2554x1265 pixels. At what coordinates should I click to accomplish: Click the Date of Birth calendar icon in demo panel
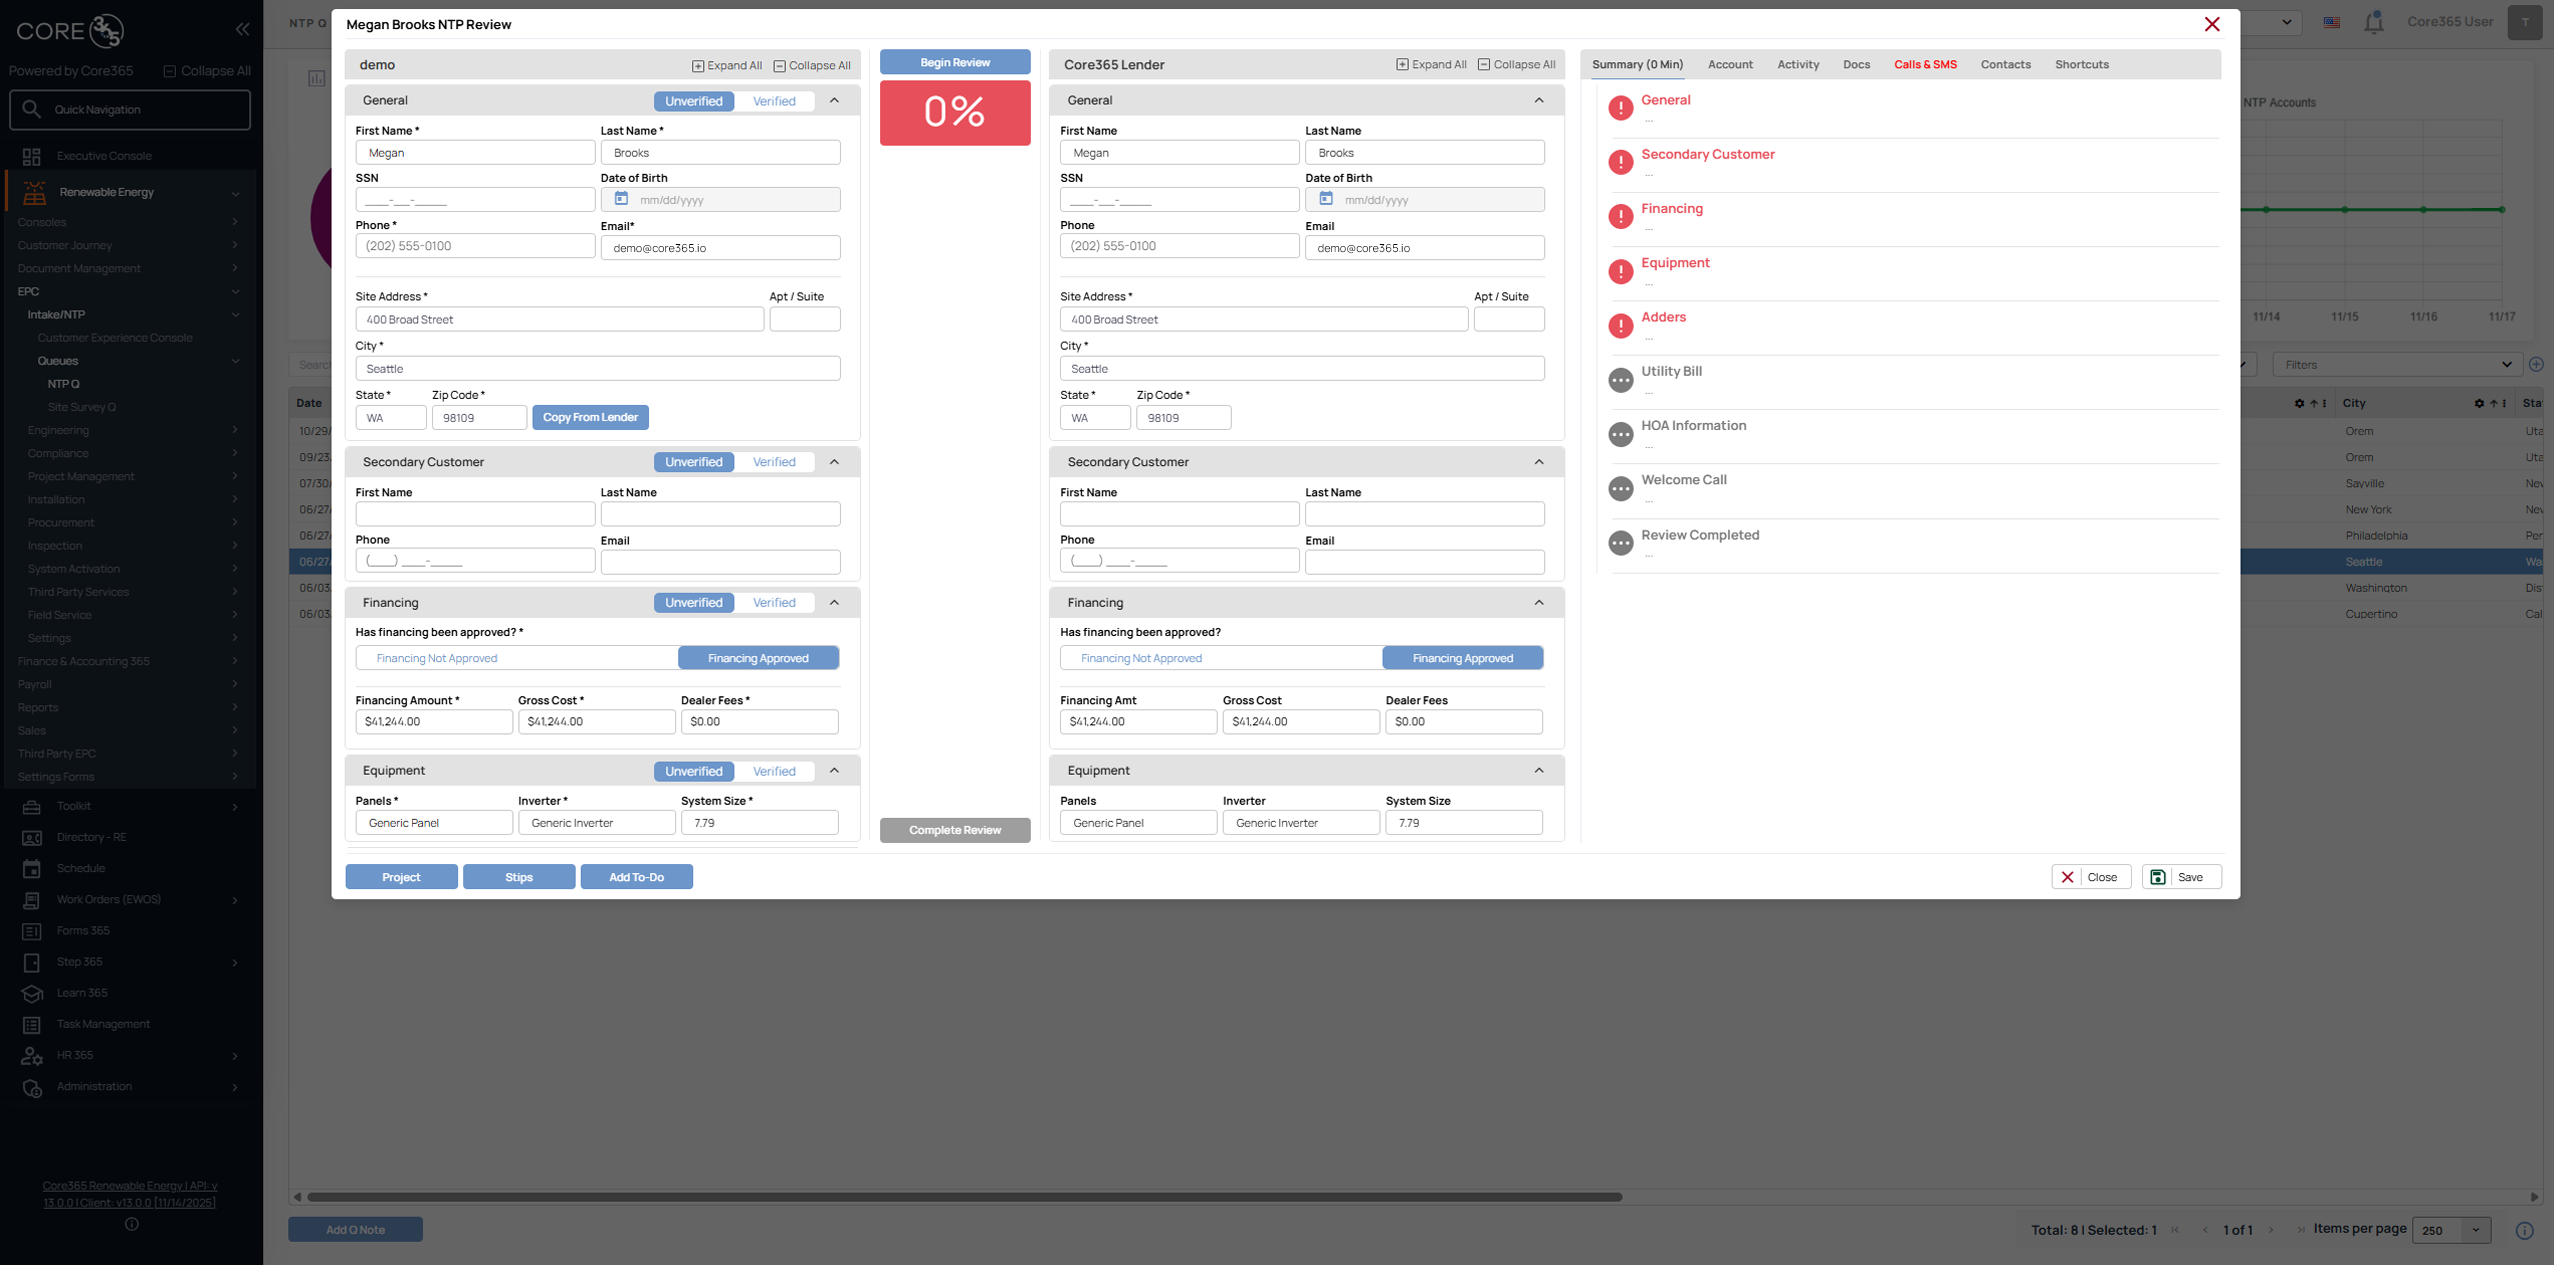click(621, 199)
